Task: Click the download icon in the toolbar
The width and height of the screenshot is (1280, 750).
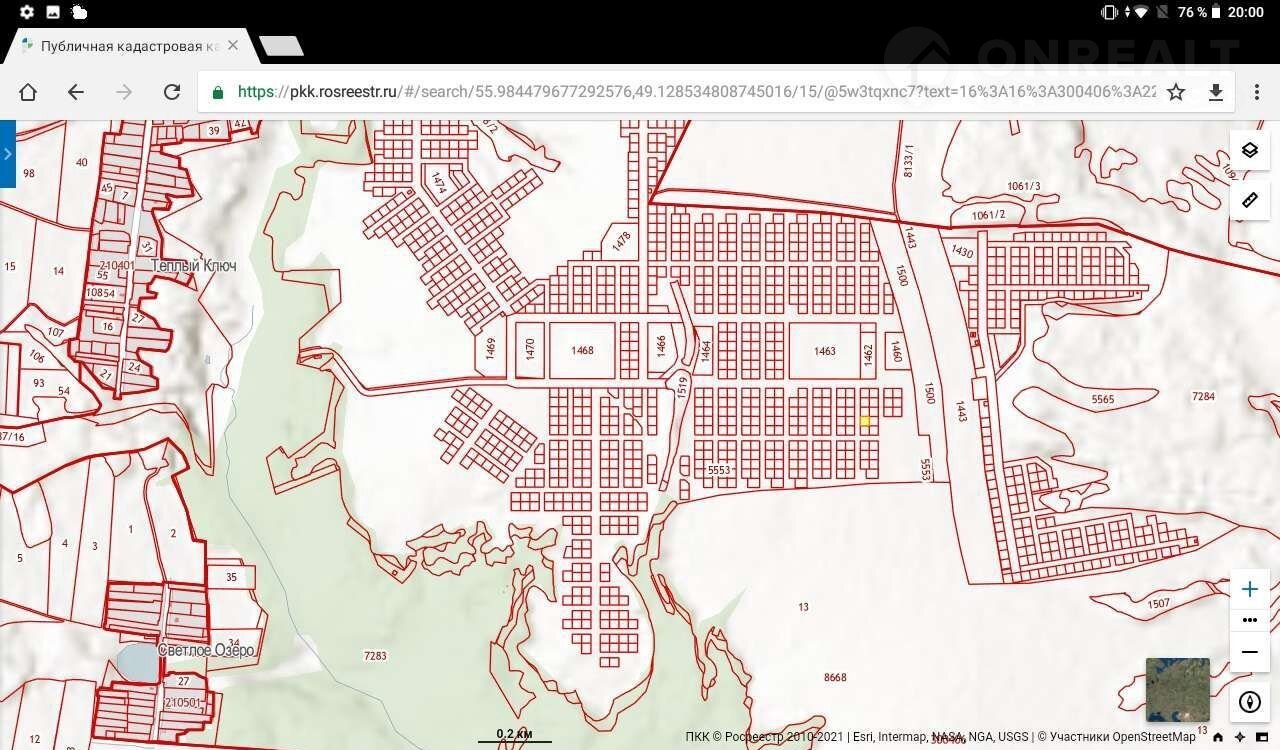Action: (1216, 92)
